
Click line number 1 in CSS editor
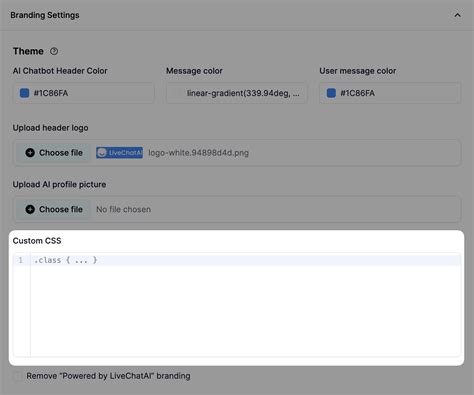click(21, 260)
